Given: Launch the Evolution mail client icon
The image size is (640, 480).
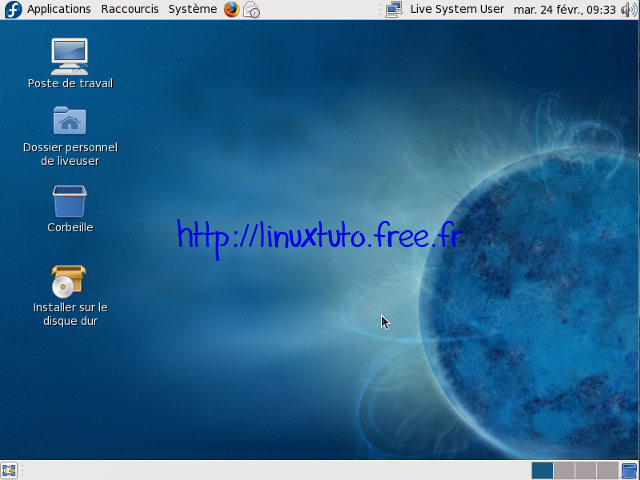Looking at the screenshot, I should [251, 9].
